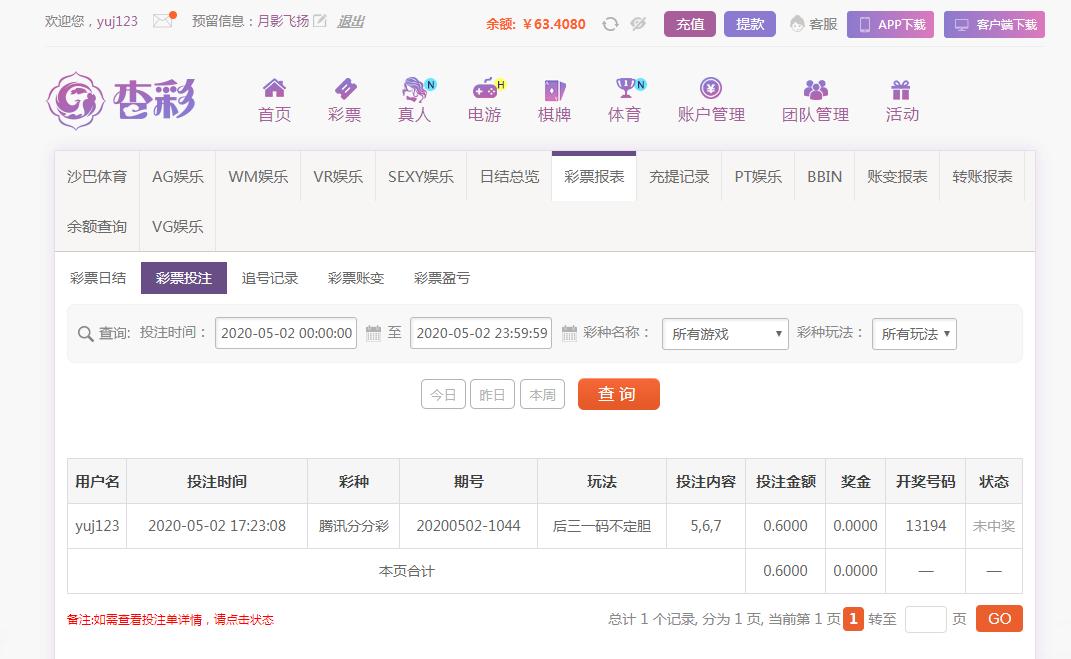Click the GO button
1071x659 pixels.
[x=999, y=619]
